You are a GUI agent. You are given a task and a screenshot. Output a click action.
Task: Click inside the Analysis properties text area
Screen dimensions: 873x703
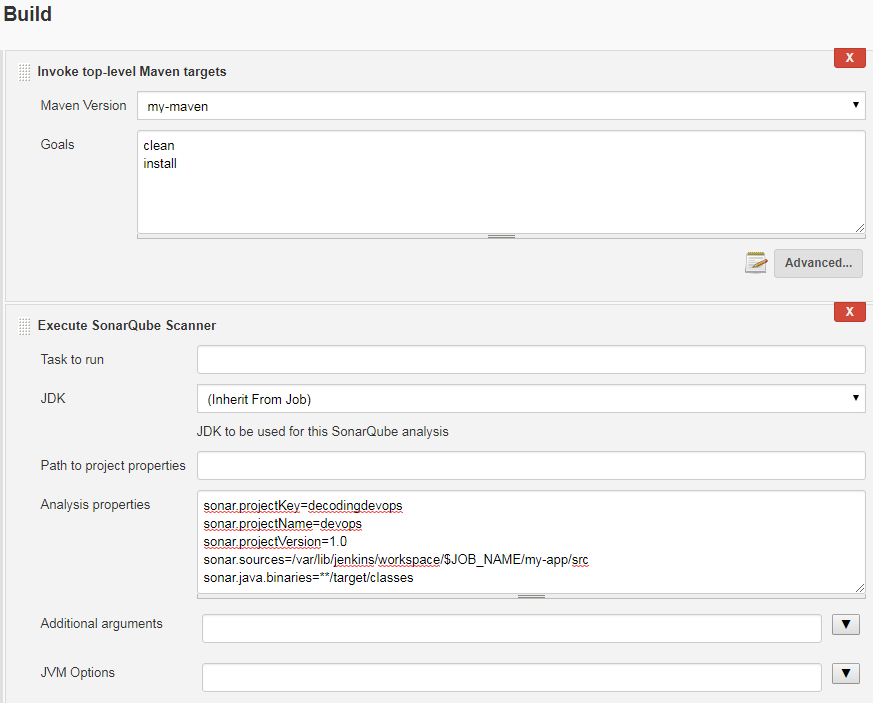click(x=531, y=542)
